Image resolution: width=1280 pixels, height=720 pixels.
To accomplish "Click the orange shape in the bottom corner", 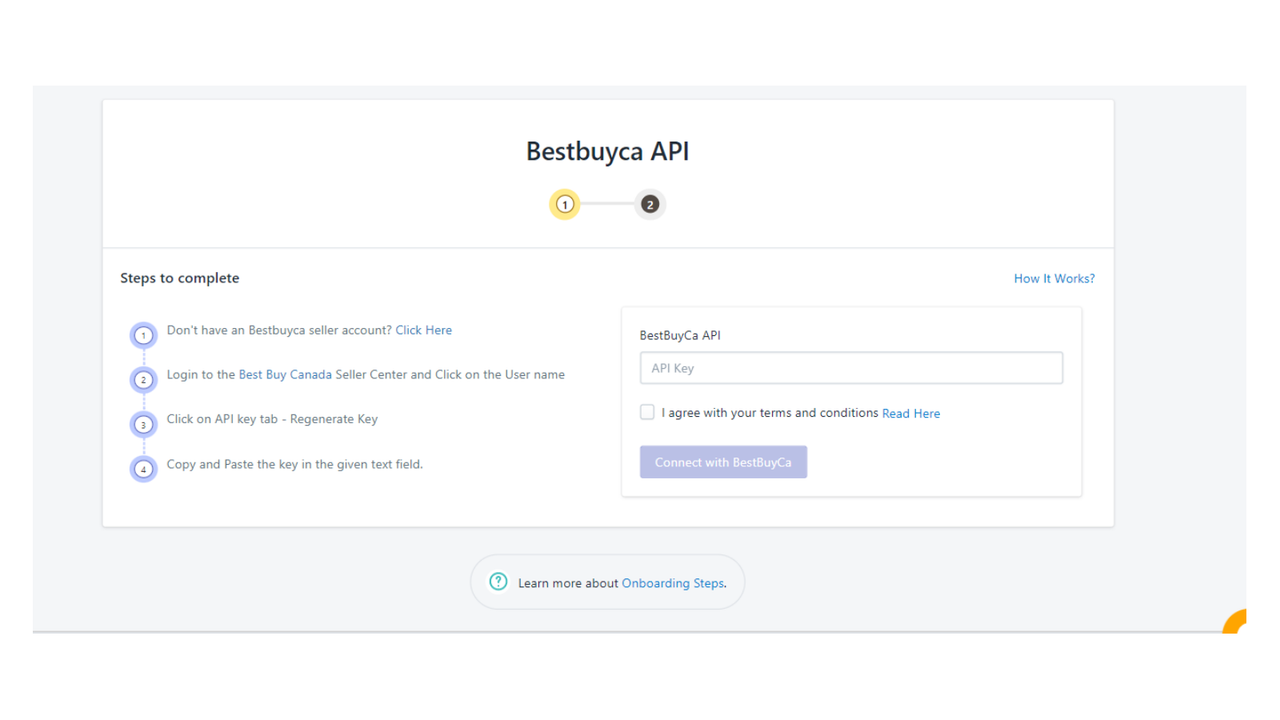I will (1234, 620).
